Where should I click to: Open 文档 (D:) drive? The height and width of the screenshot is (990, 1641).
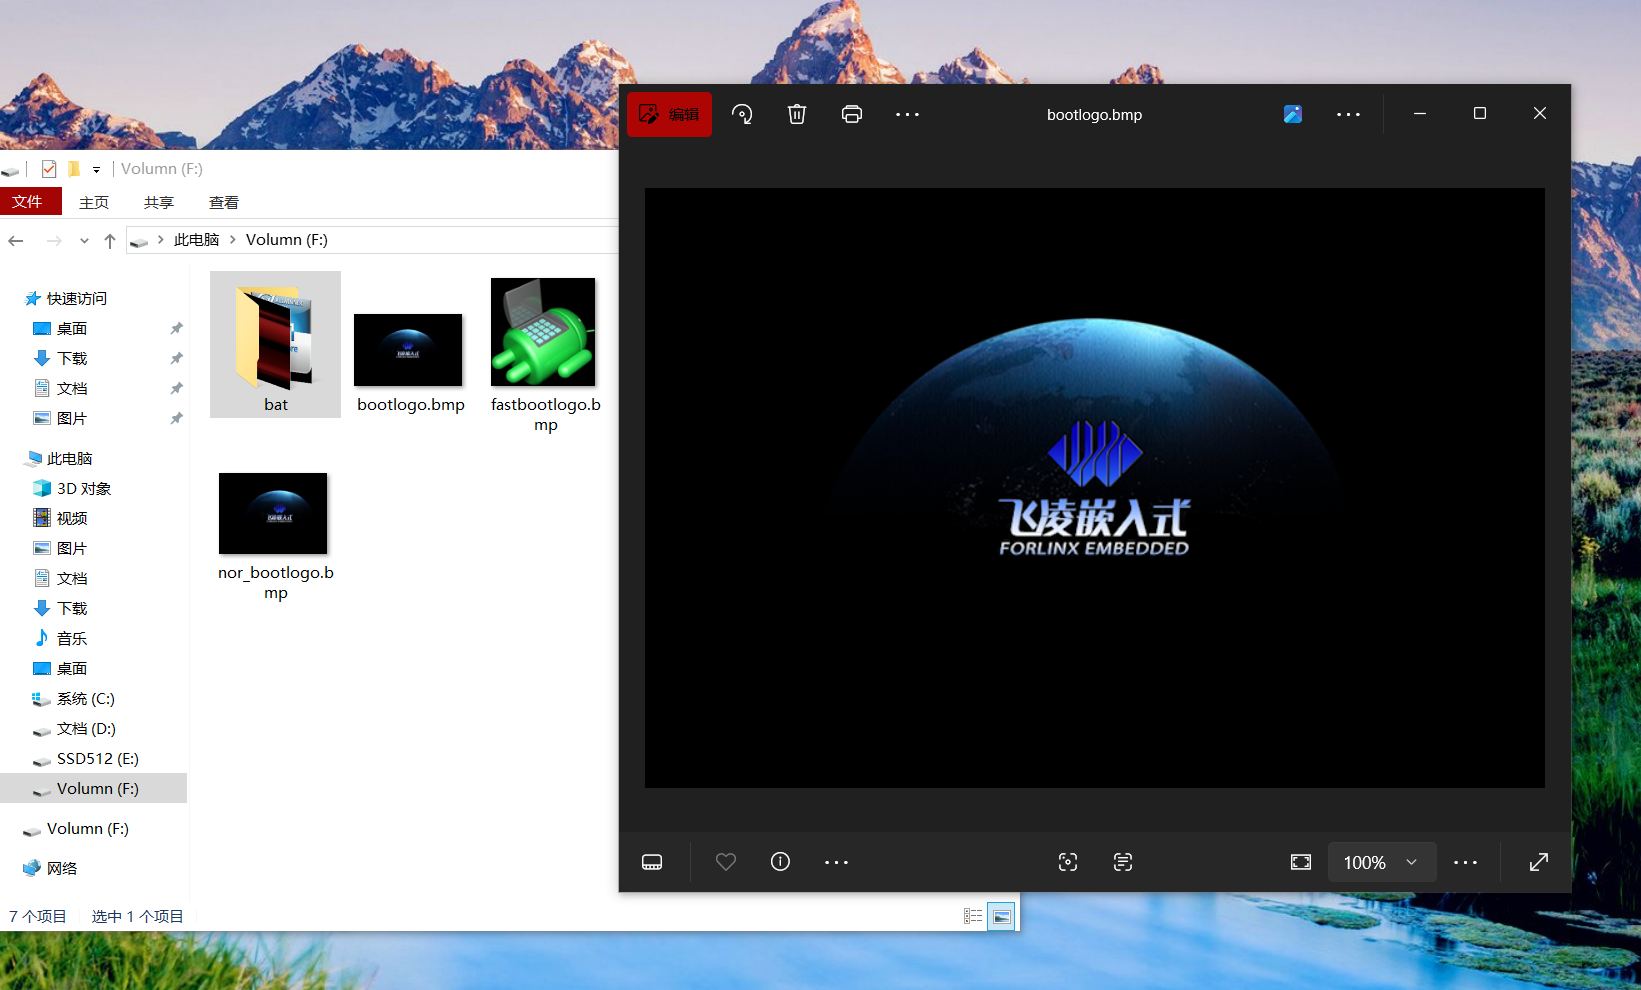tap(86, 729)
